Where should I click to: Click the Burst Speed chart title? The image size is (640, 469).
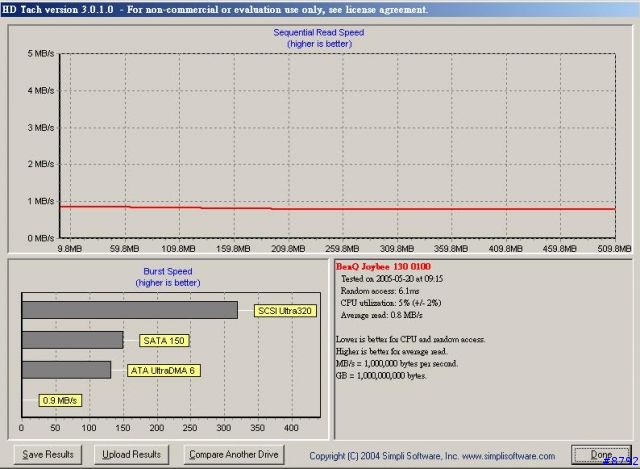pyautogui.click(x=168, y=271)
